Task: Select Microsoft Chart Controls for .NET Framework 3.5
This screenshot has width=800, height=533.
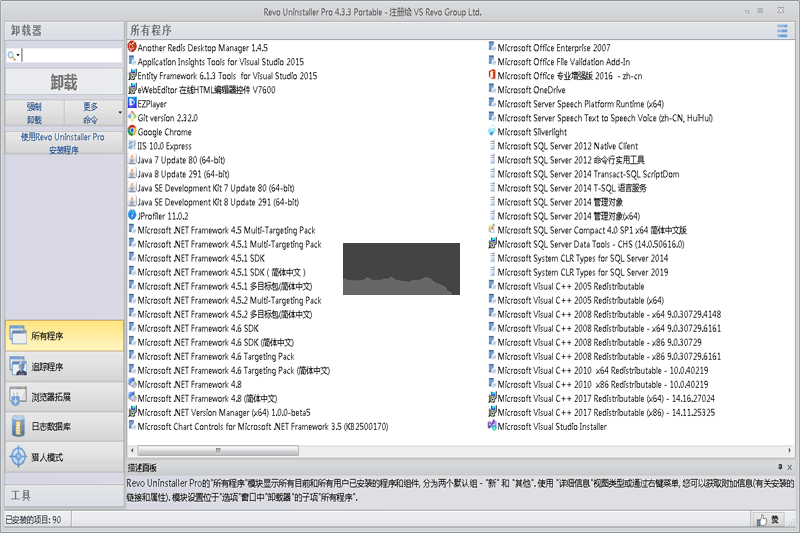Action: [x=263, y=426]
